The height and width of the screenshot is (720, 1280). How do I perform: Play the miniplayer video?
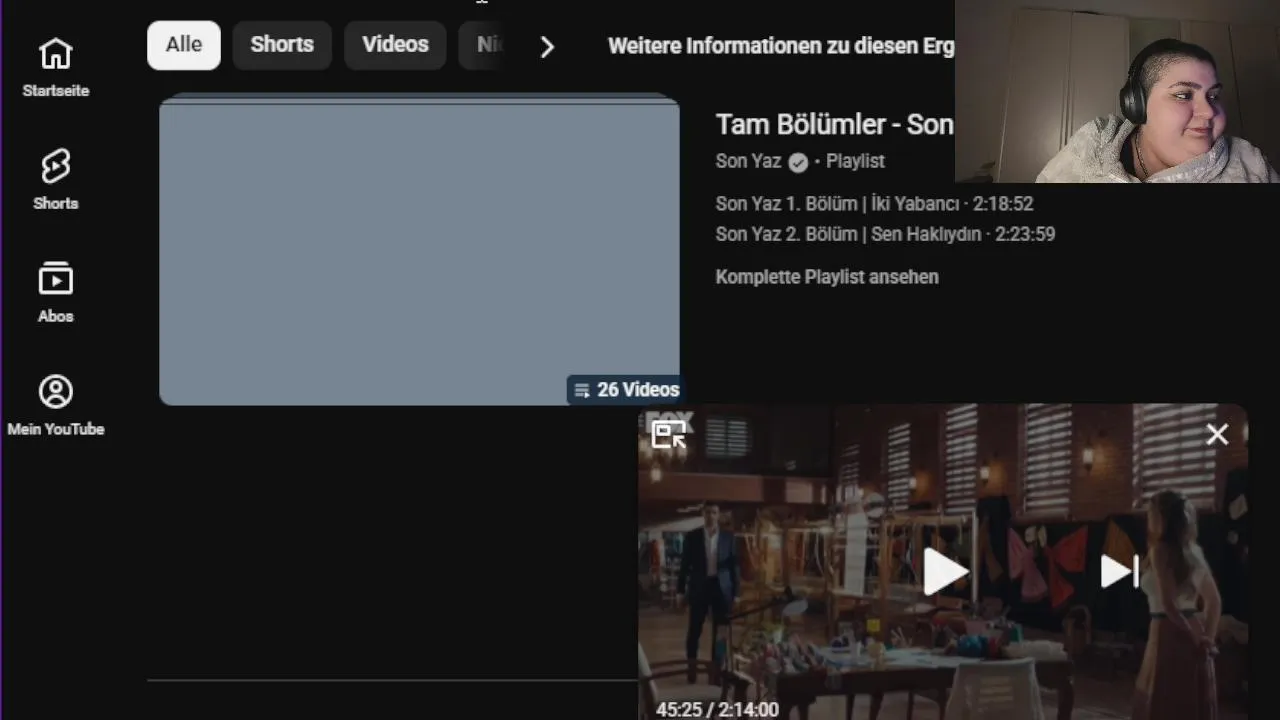pos(944,571)
